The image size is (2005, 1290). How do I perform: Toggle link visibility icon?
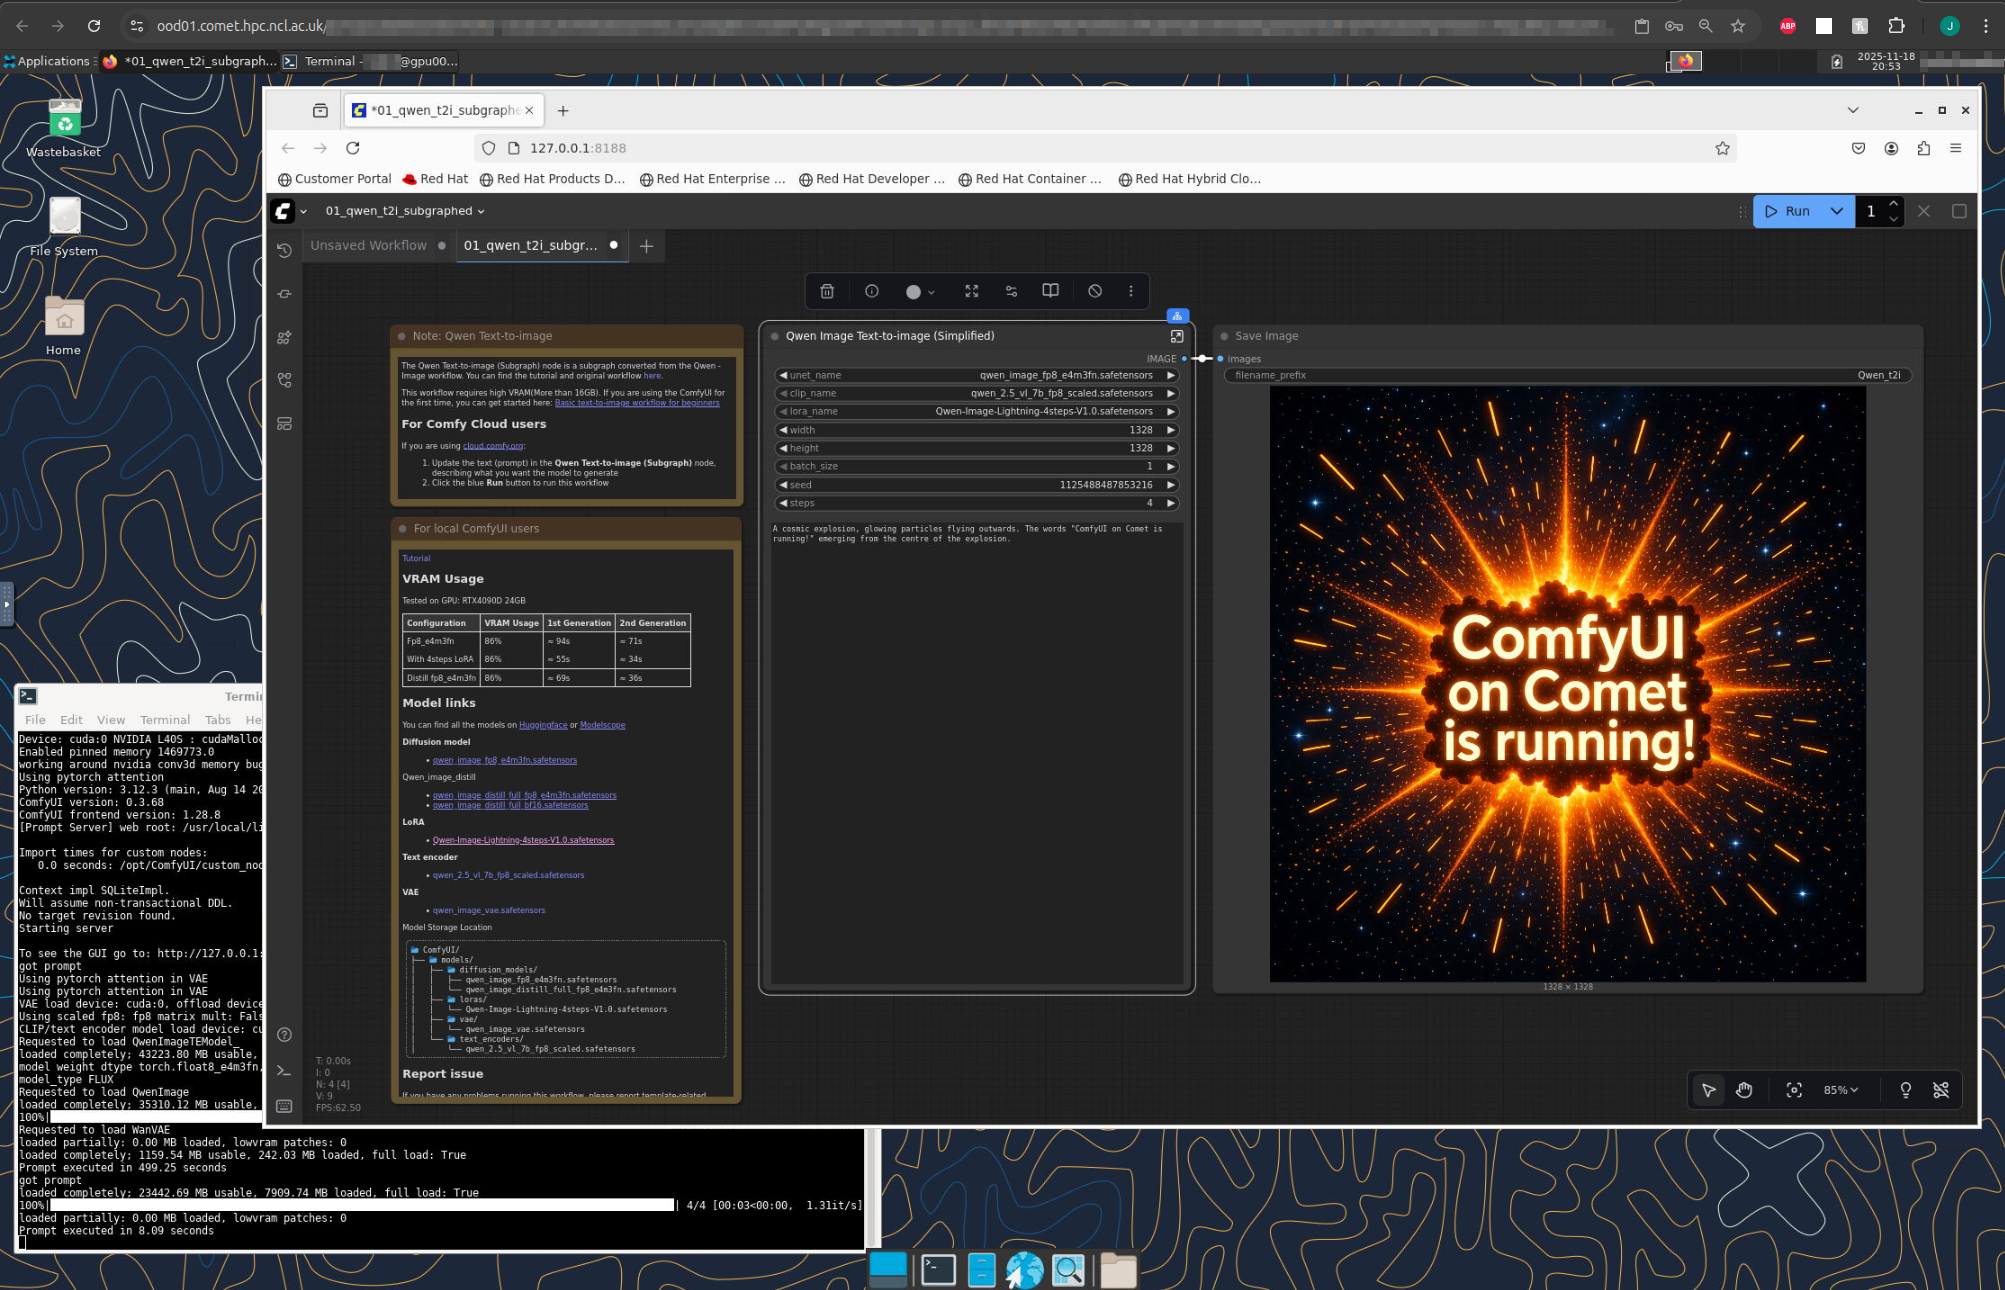1940,1090
